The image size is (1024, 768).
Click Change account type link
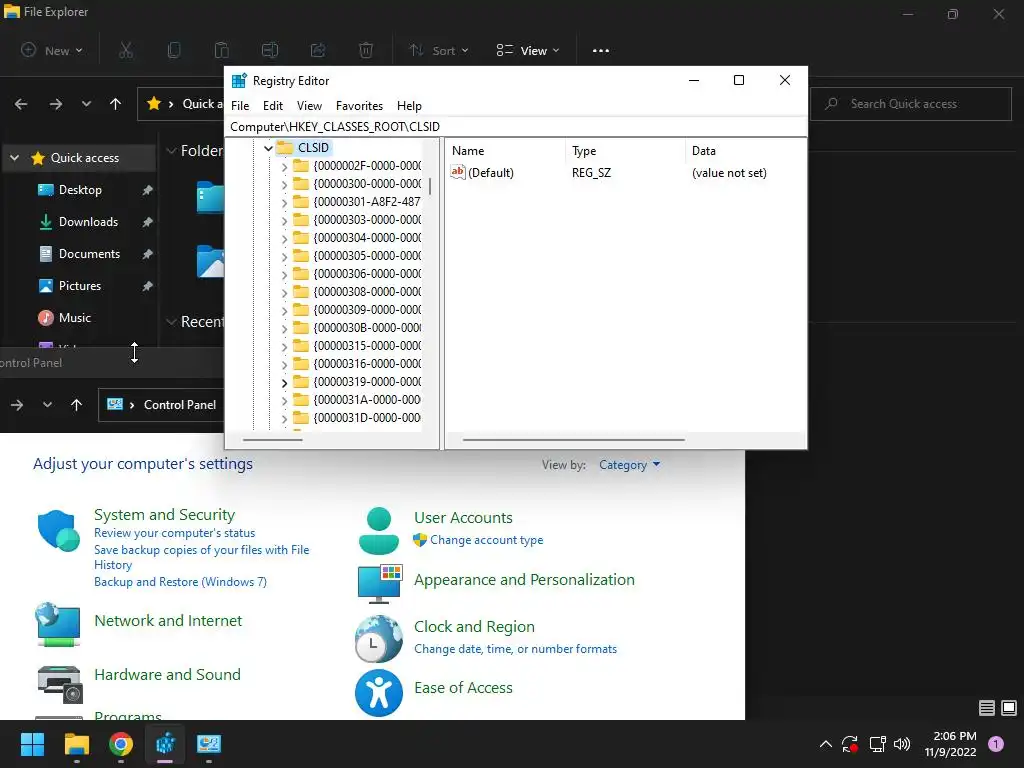487,540
